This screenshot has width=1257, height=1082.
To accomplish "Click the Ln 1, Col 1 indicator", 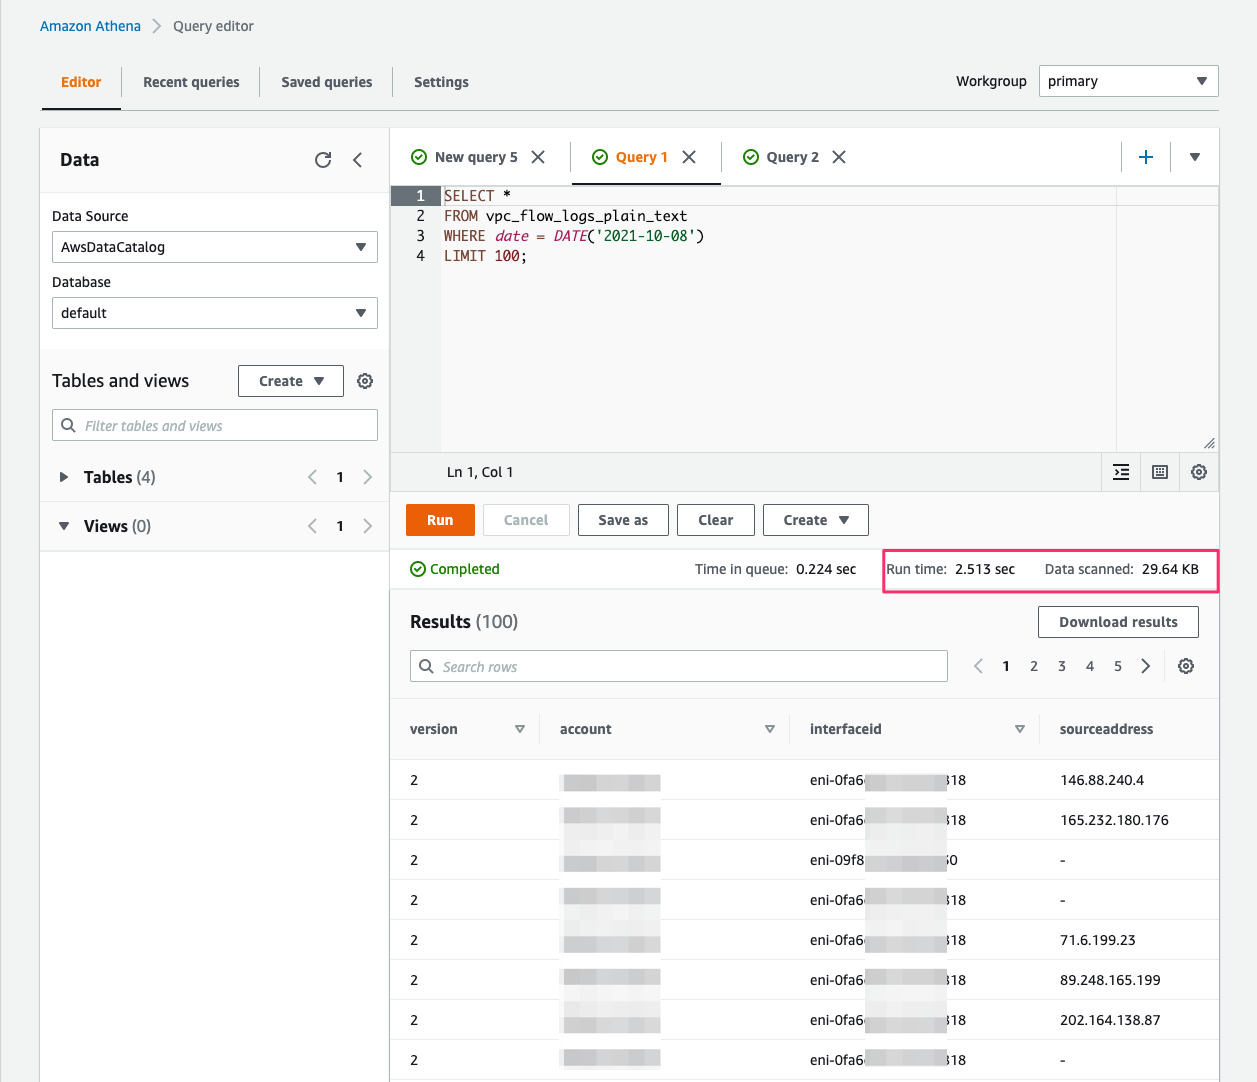I will (x=480, y=472).
